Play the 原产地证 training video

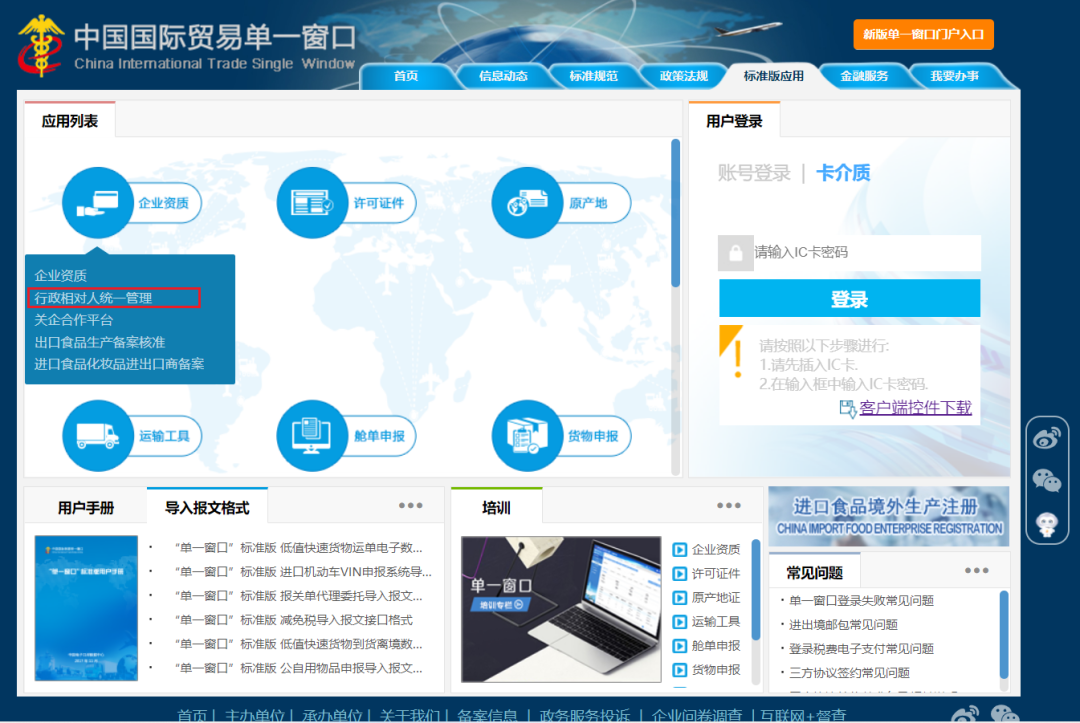680,598
